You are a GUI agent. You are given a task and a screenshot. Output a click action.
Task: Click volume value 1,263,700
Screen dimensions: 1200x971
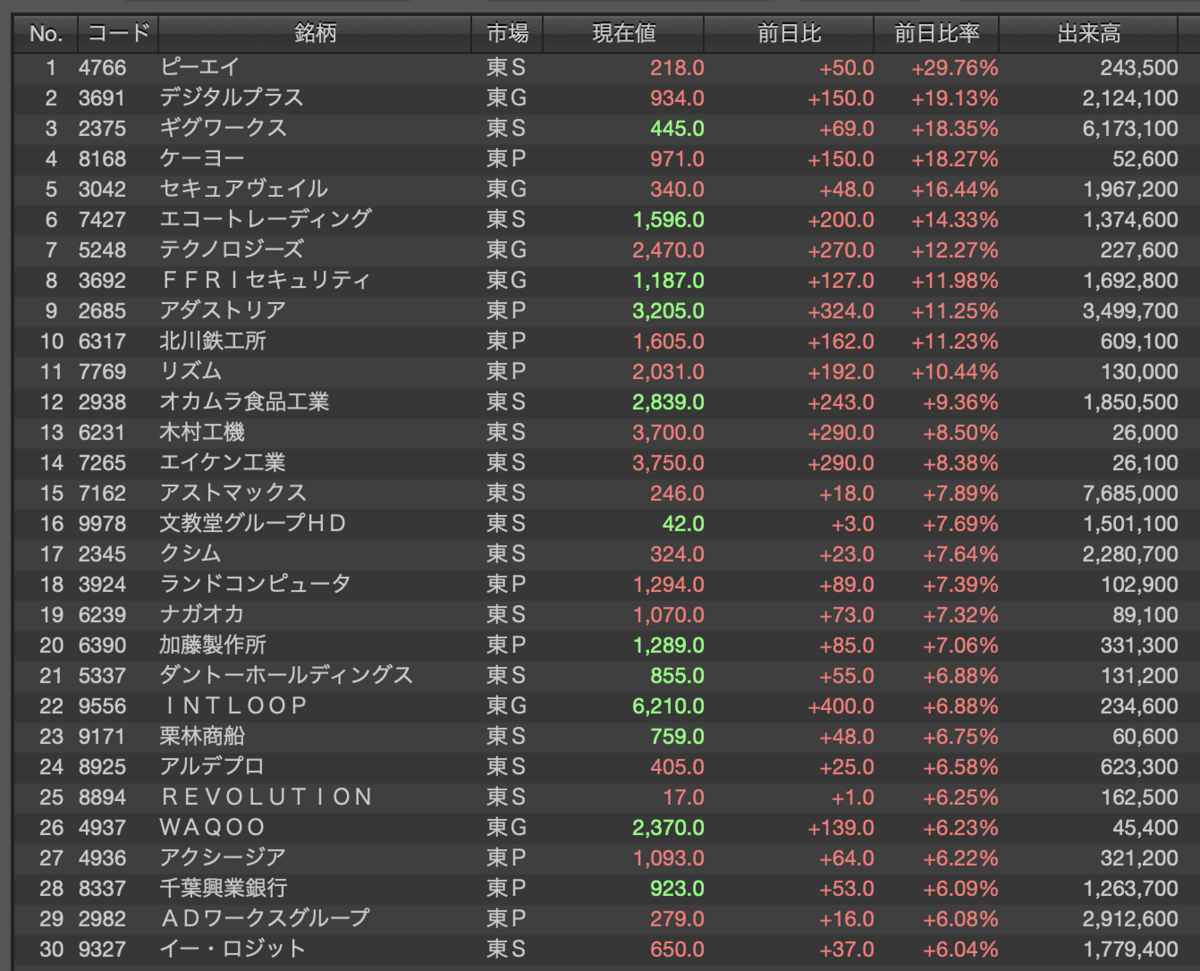point(1130,888)
